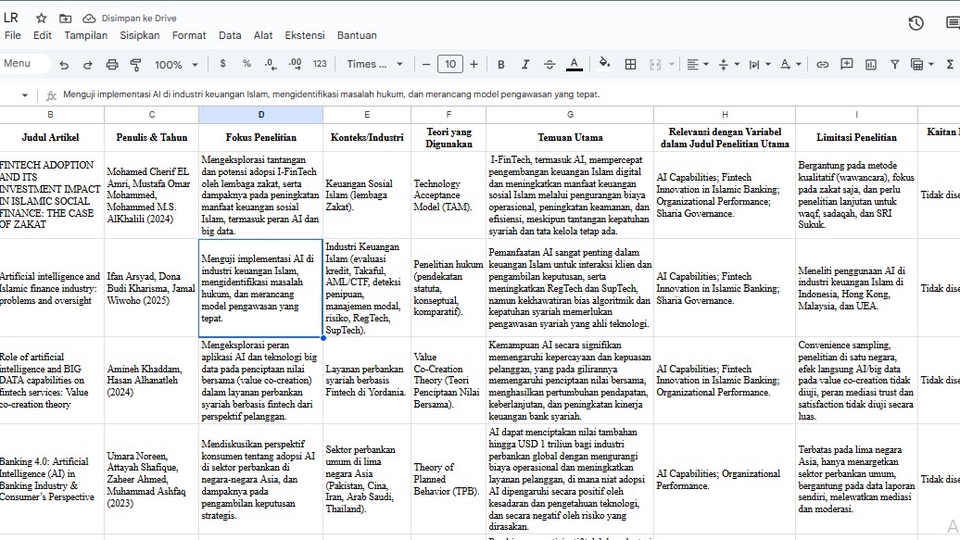
Task: Open the borders tool
Action: pos(630,64)
